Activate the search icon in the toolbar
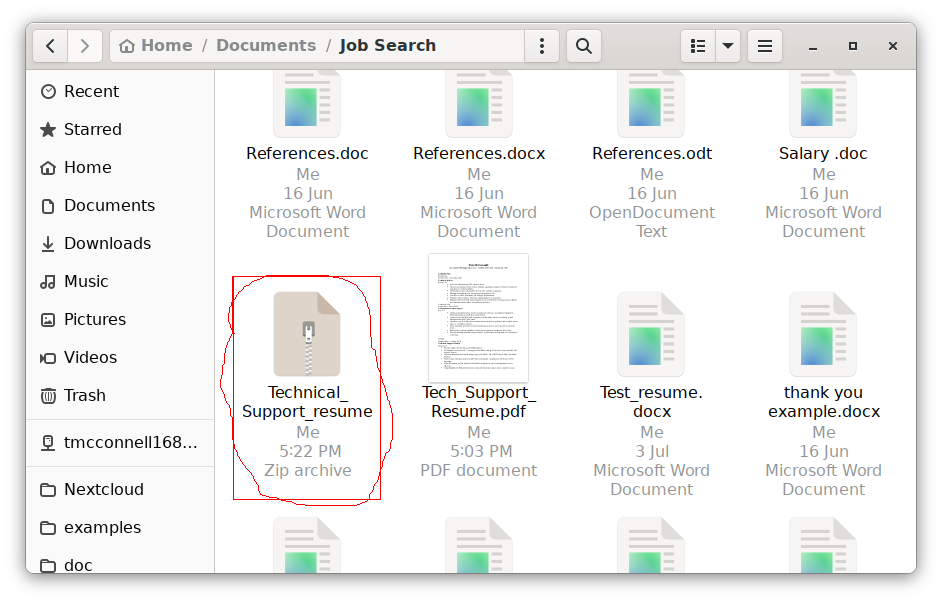This screenshot has height=602, width=942. (584, 45)
